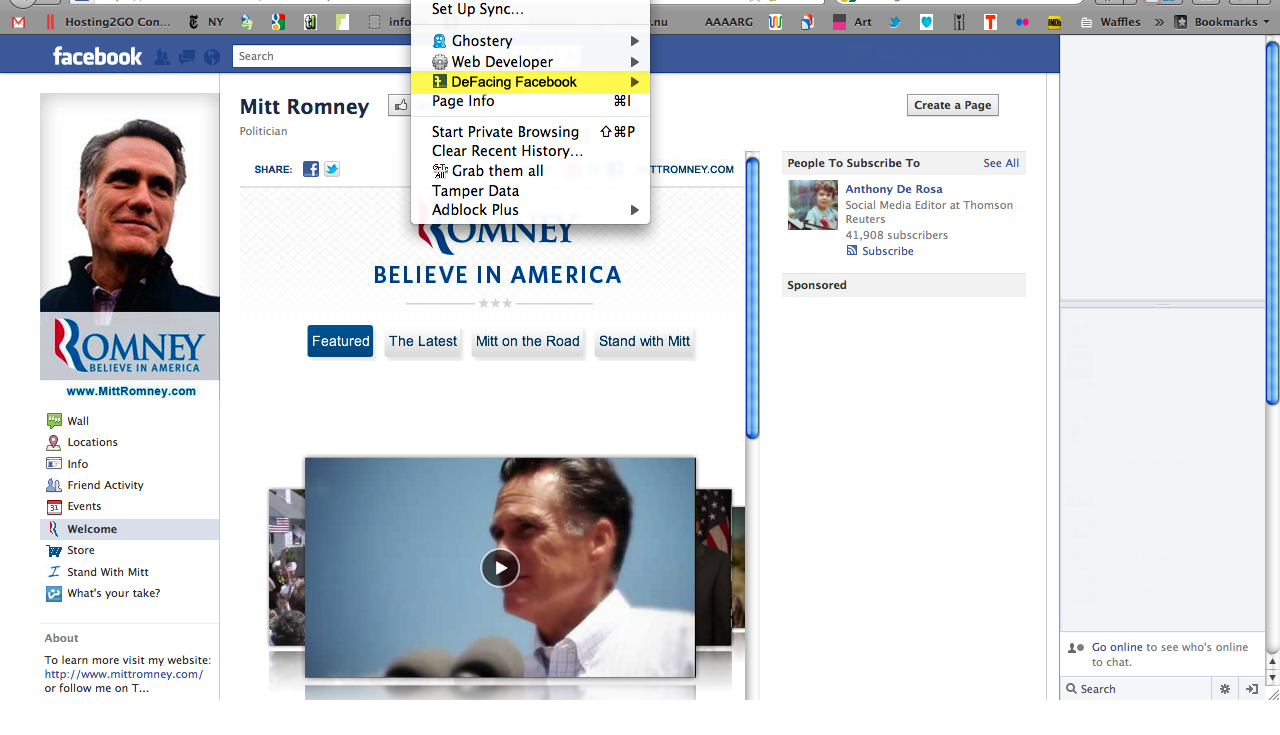
Task: Open the Hosting2GO bookmark
Action: (x=108, y=22)
